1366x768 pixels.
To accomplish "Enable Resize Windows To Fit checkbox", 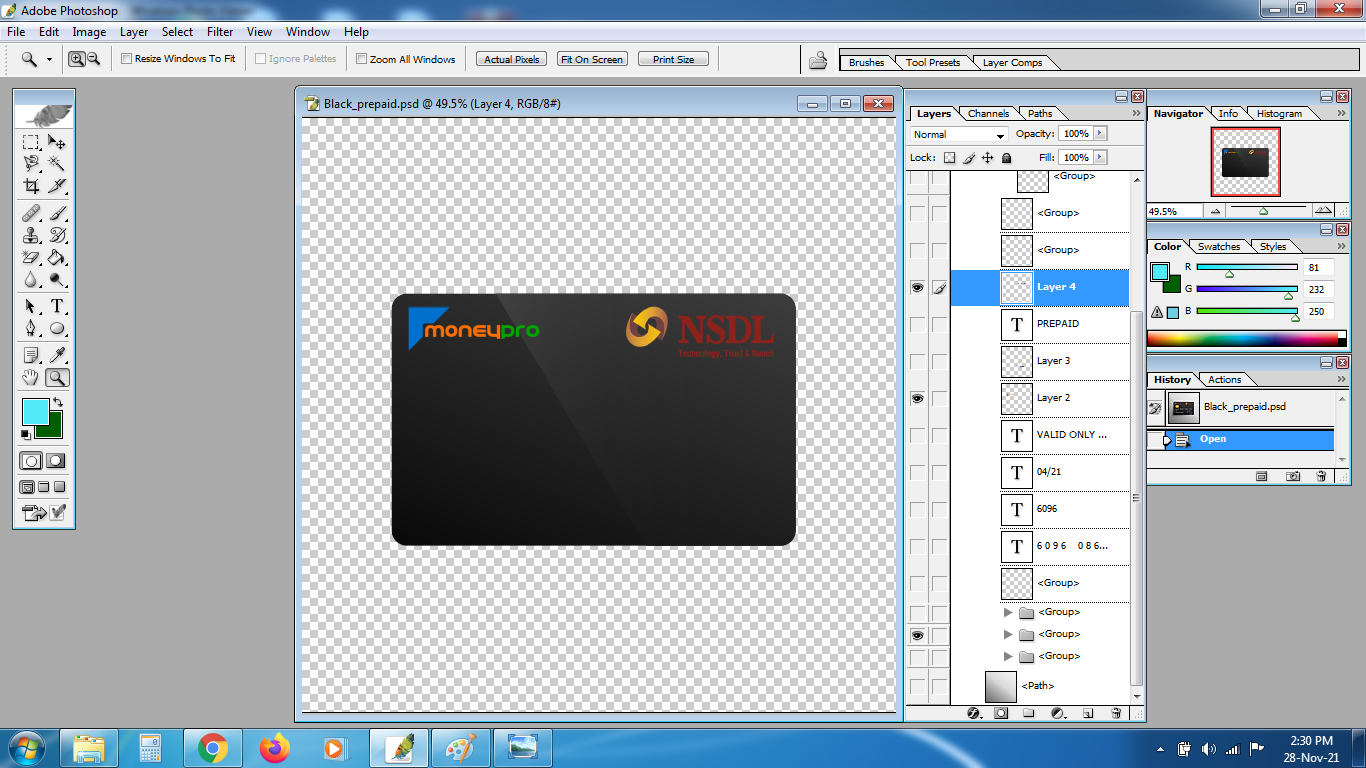I will (126, 59).
